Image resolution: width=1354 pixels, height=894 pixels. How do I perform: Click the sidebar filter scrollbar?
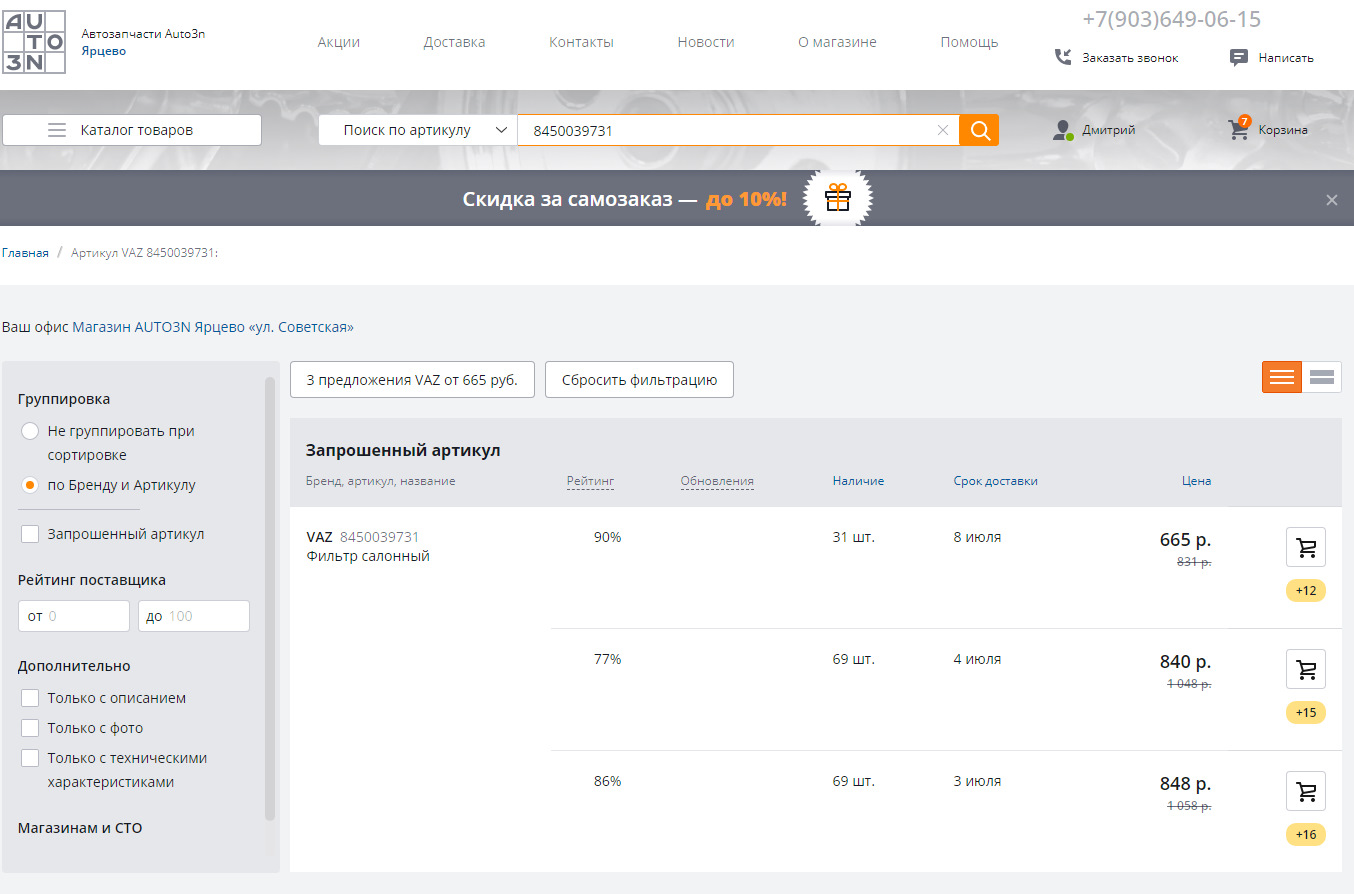[269, 598]
